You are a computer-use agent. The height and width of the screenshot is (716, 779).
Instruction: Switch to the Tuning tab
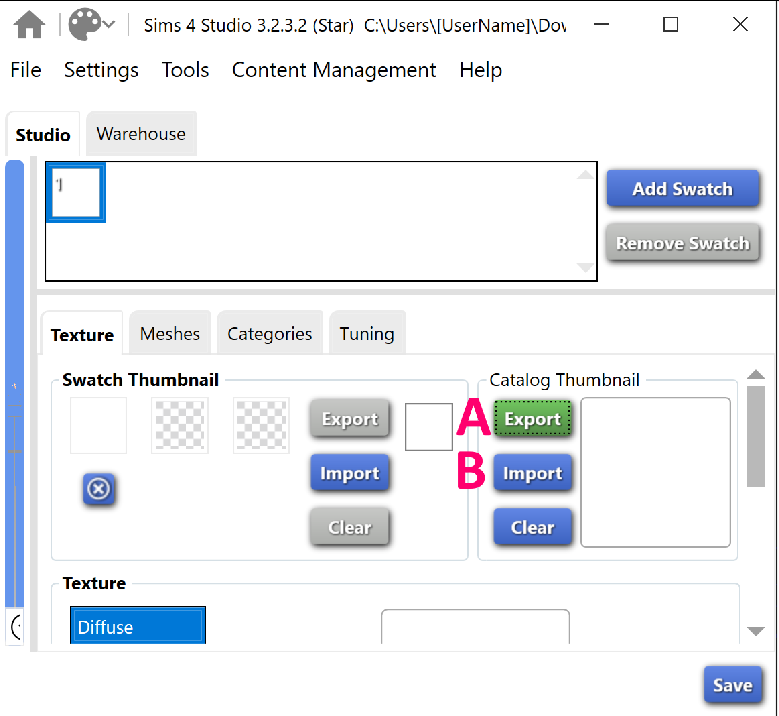(x=367, y=333)
